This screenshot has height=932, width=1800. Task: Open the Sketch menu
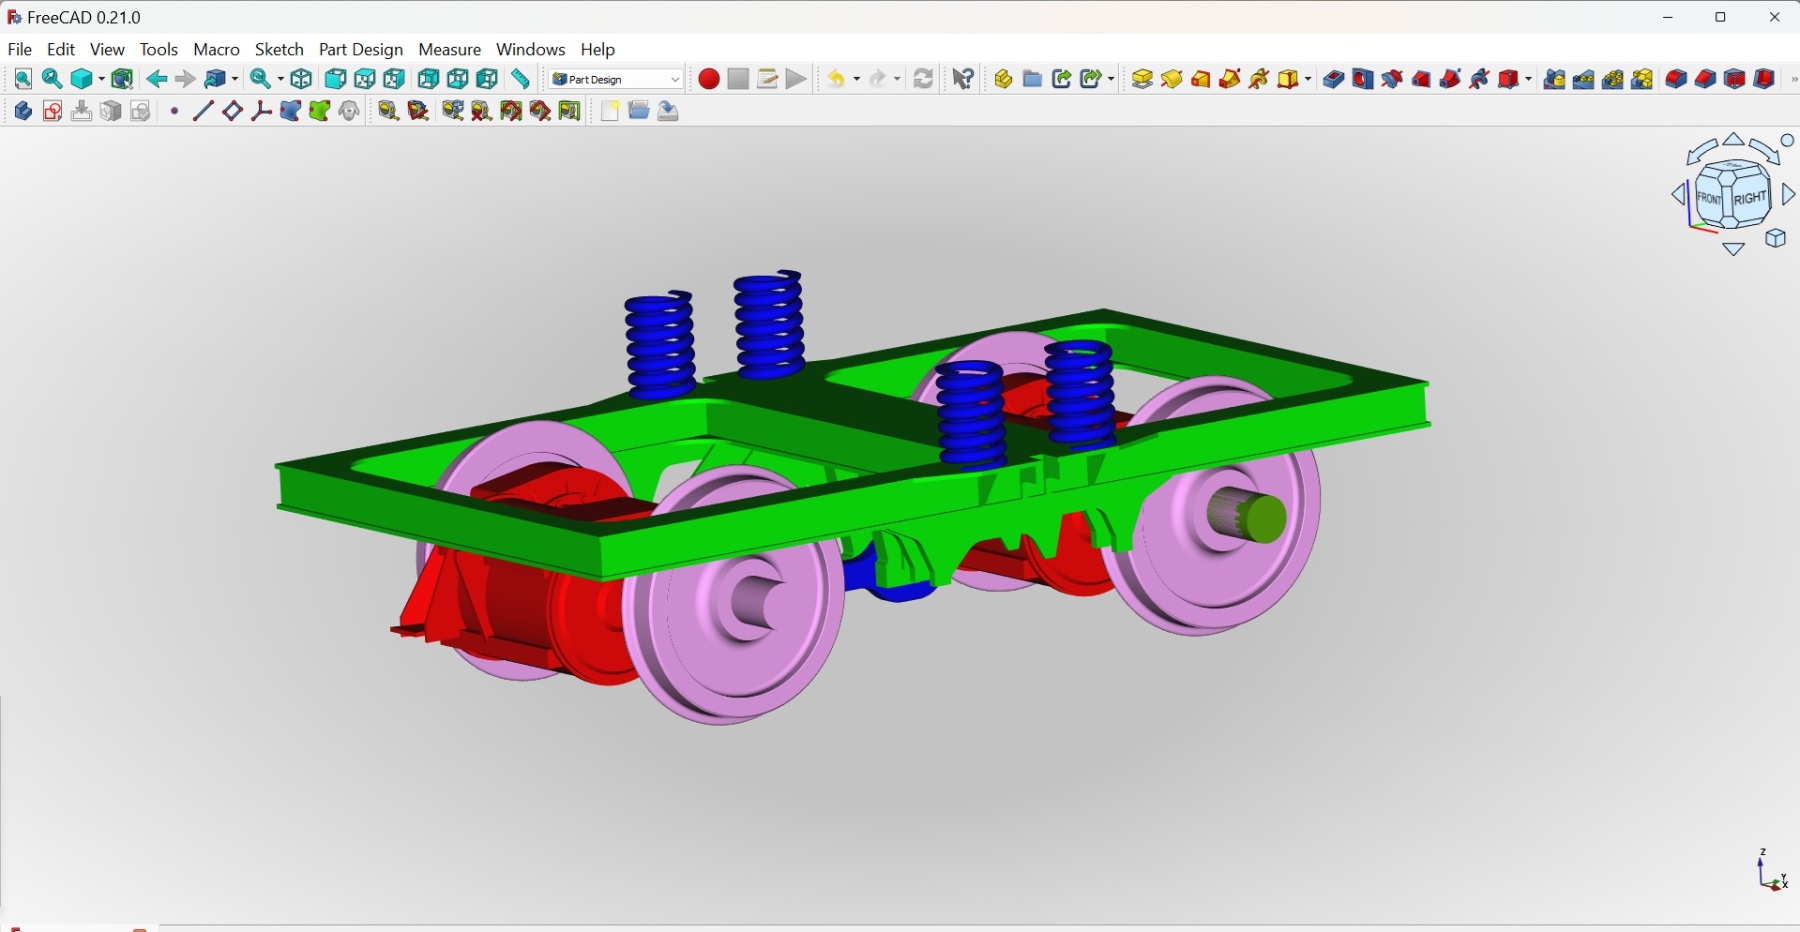(x=280, y=49)
